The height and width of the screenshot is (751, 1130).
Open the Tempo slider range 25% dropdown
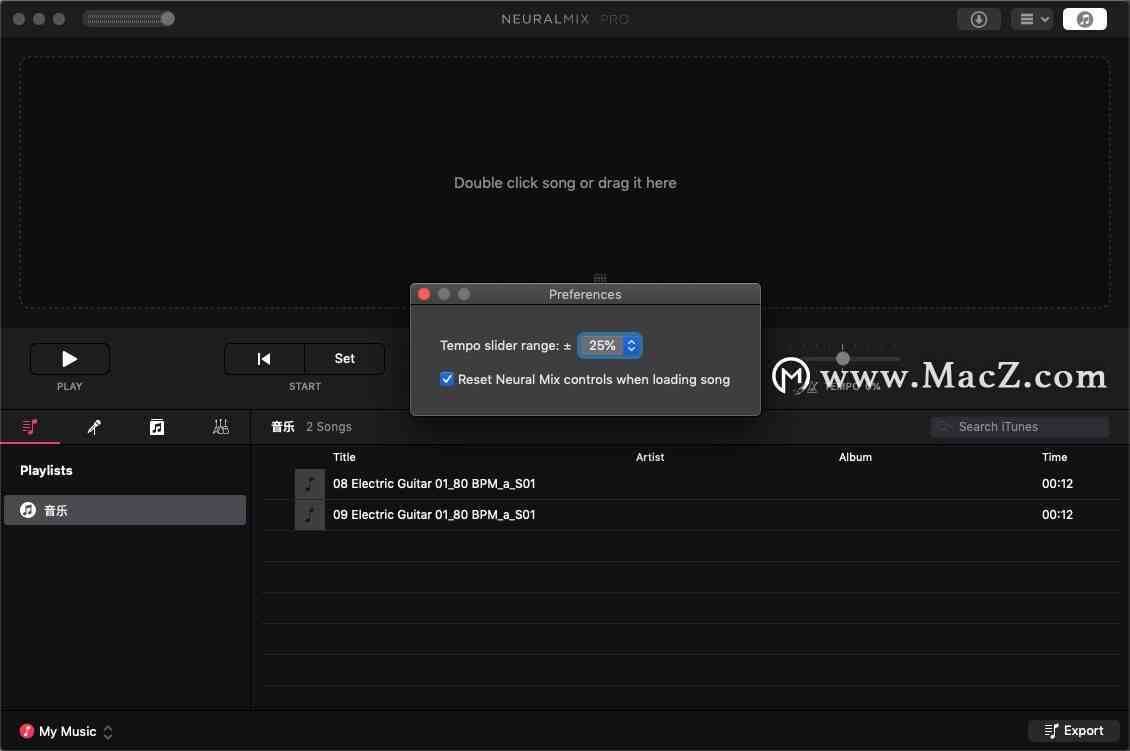tap(610, 345)
